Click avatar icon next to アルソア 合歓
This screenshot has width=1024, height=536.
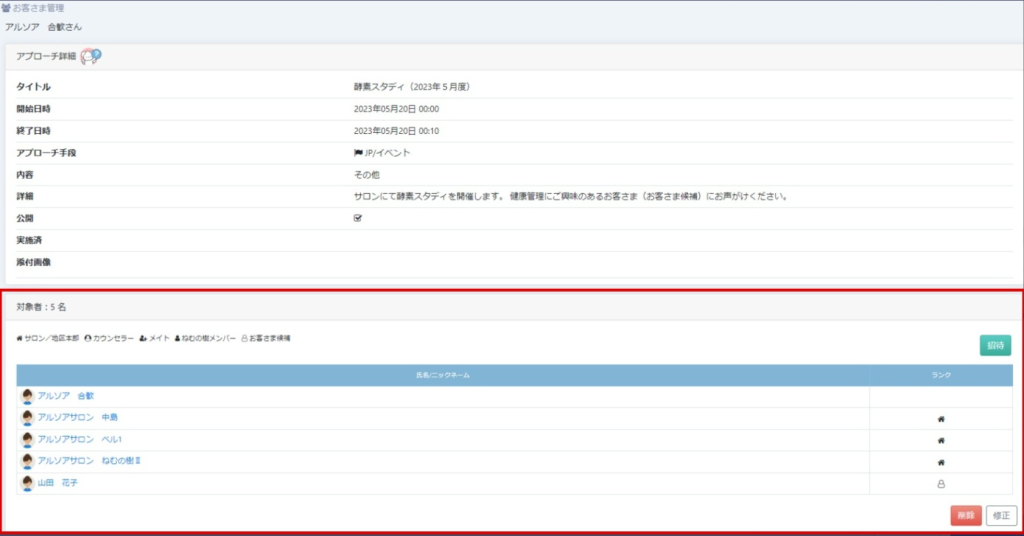click(x=27, y=397)
